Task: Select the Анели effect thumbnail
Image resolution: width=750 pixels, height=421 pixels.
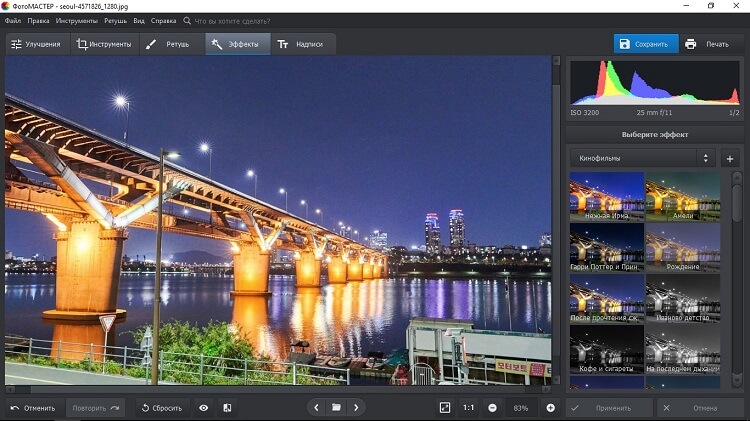Action: pyautogui.click(x=682, y=197)
